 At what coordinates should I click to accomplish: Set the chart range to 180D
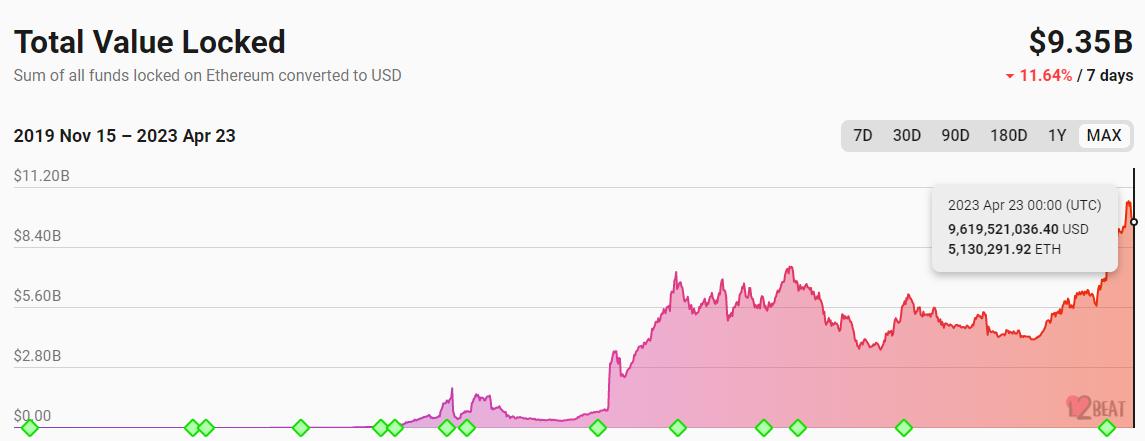click(x=1008, y=136)
